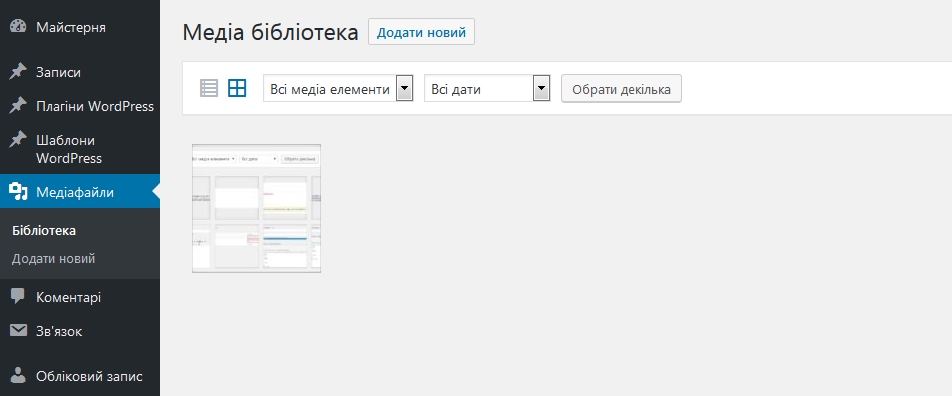Click the speech bubble icon beside Коментарі
Image resolution: width=952 pixels, height=396 pixels.
point(18,297)
